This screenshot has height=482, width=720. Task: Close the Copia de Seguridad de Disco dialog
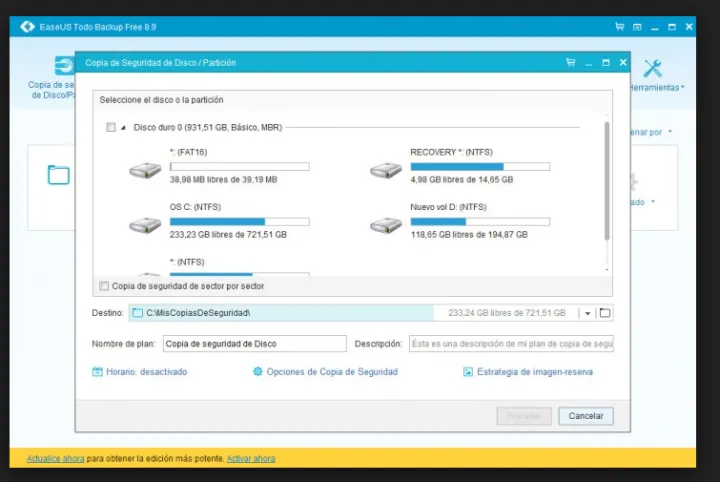click(623, 62)
